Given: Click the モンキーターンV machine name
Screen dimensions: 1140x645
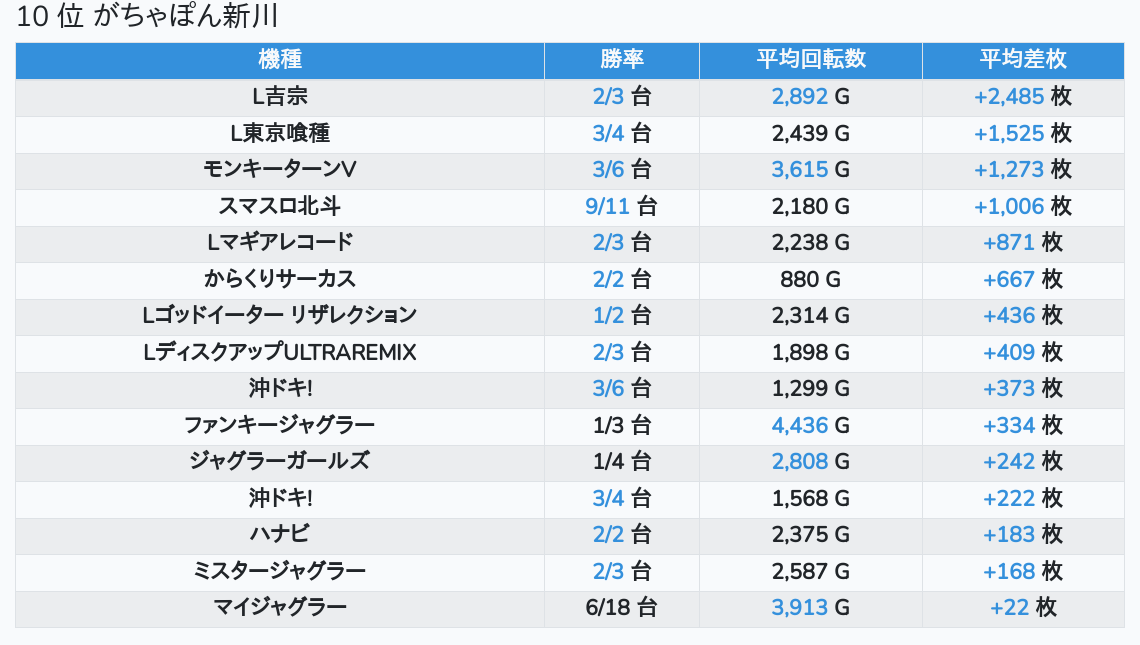Looking at the screenshot, I should click(x=280, y=170).
